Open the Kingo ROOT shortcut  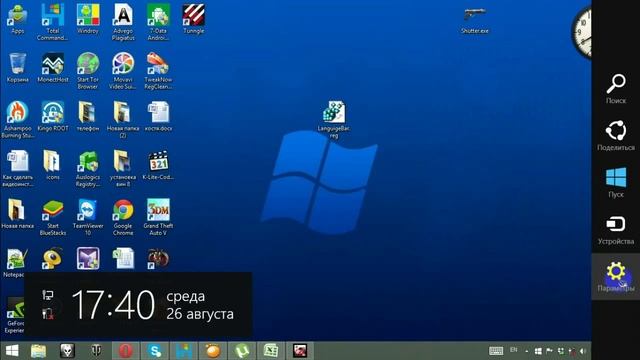tap(53, 117)
